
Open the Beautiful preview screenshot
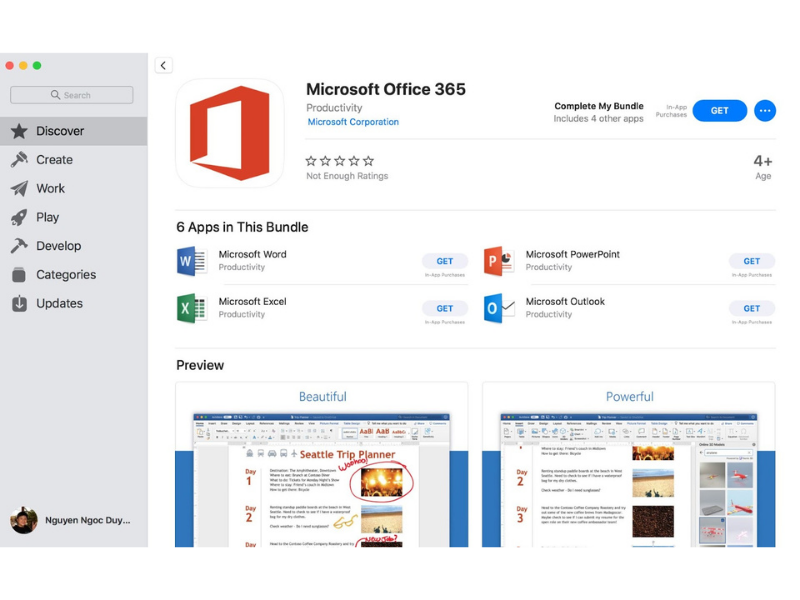[x=321, y=465]
